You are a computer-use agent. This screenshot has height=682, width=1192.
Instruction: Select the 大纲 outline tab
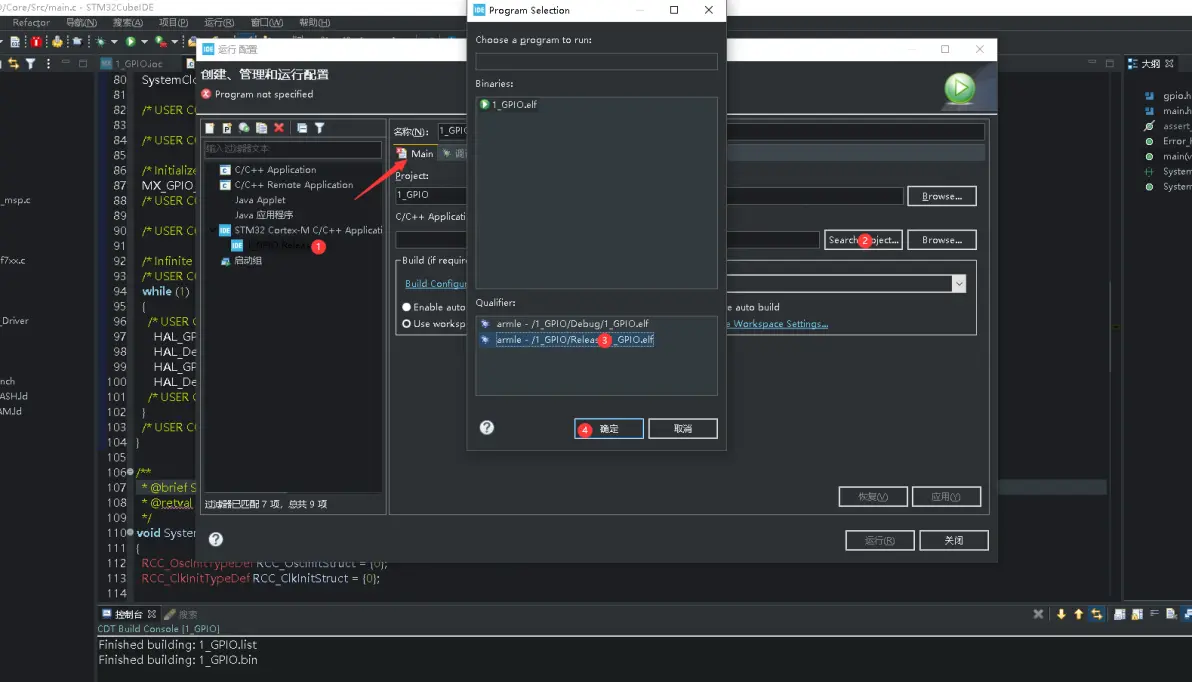(x=1151, y=64)
